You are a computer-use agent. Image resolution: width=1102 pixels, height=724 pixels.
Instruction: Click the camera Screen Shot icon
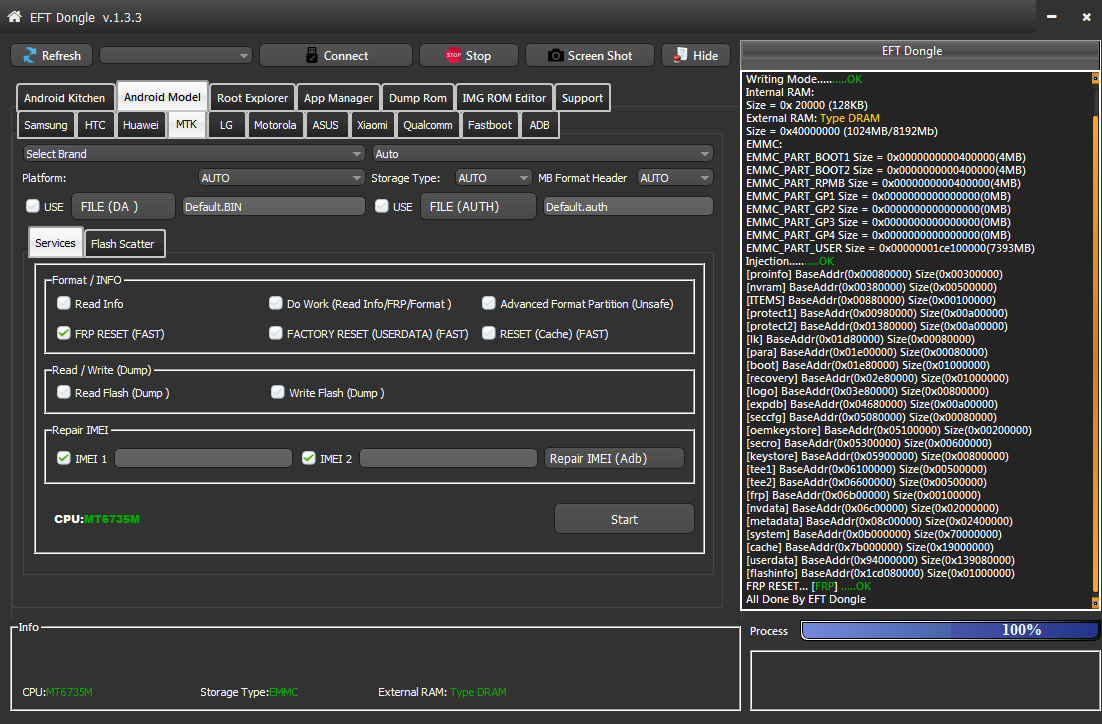click(x=555, y=56)
